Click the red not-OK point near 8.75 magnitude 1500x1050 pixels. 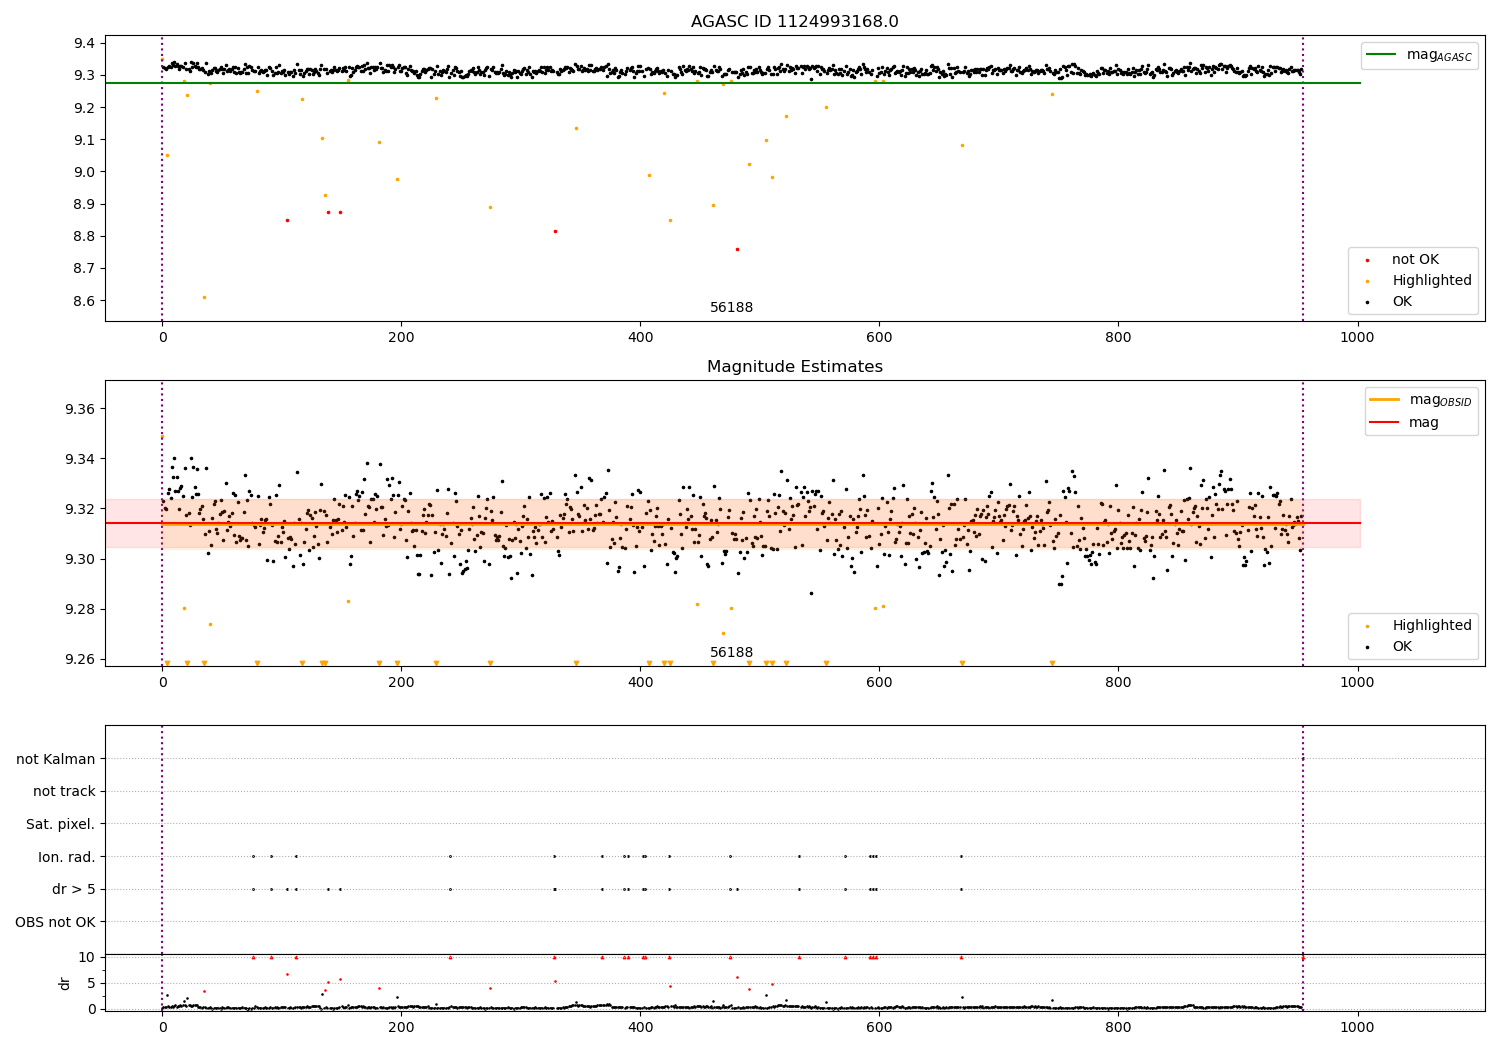coord(737,249)
